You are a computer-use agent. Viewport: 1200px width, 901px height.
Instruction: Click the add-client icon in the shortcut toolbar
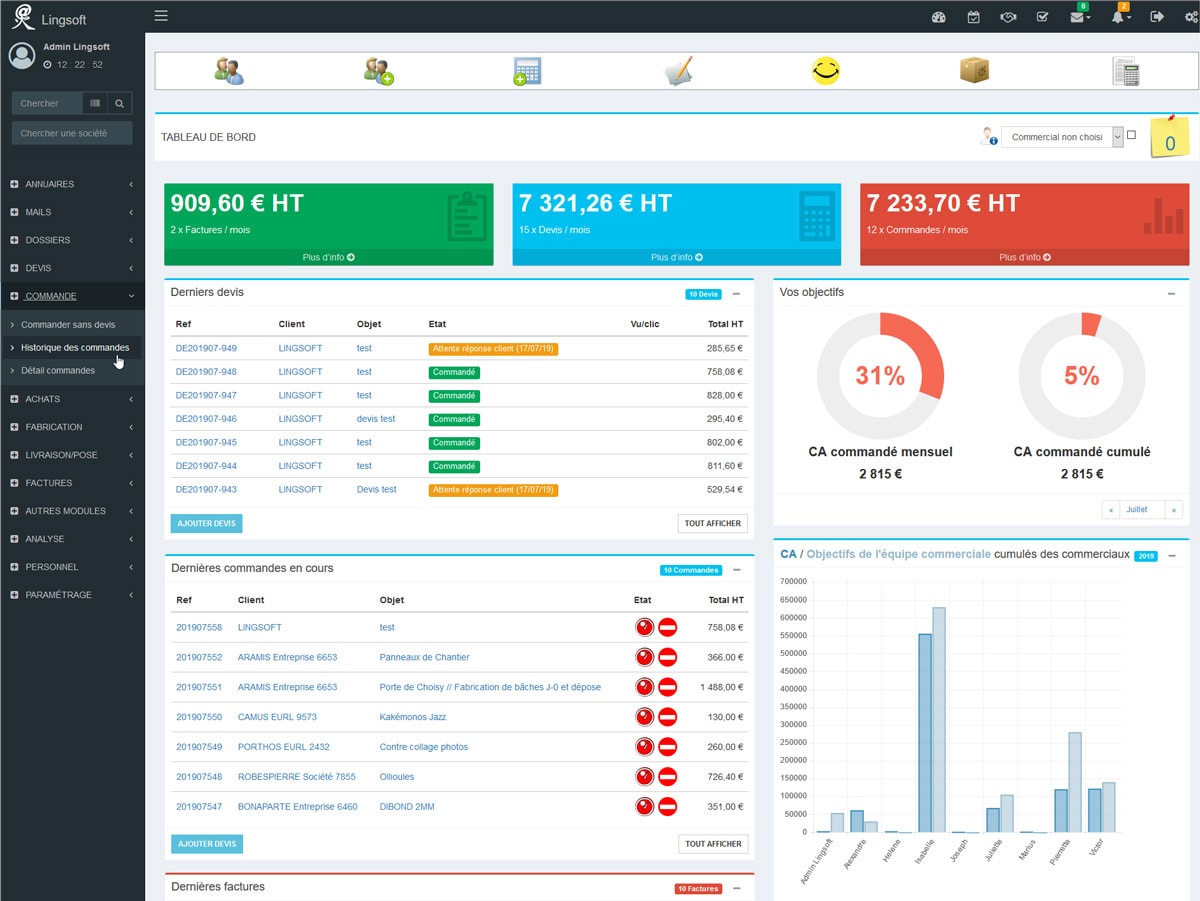click(x=377, y=70)
